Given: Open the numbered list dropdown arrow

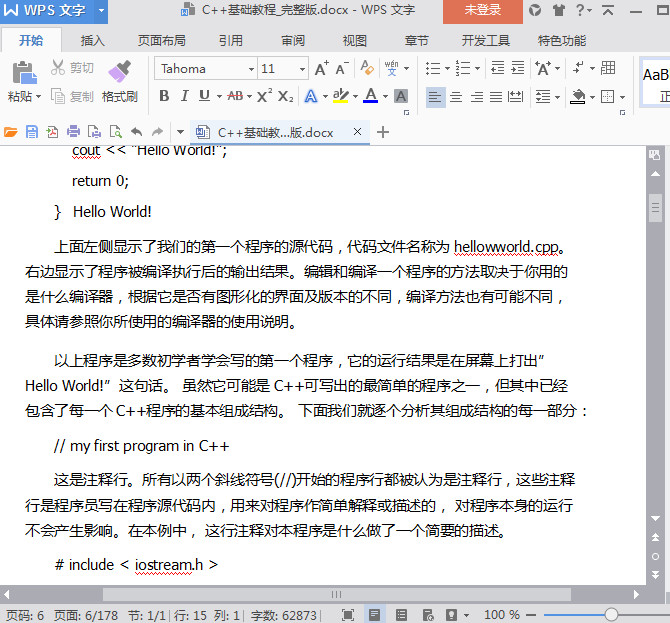Looking at the screenshot, I should click(x=478, y=68).
